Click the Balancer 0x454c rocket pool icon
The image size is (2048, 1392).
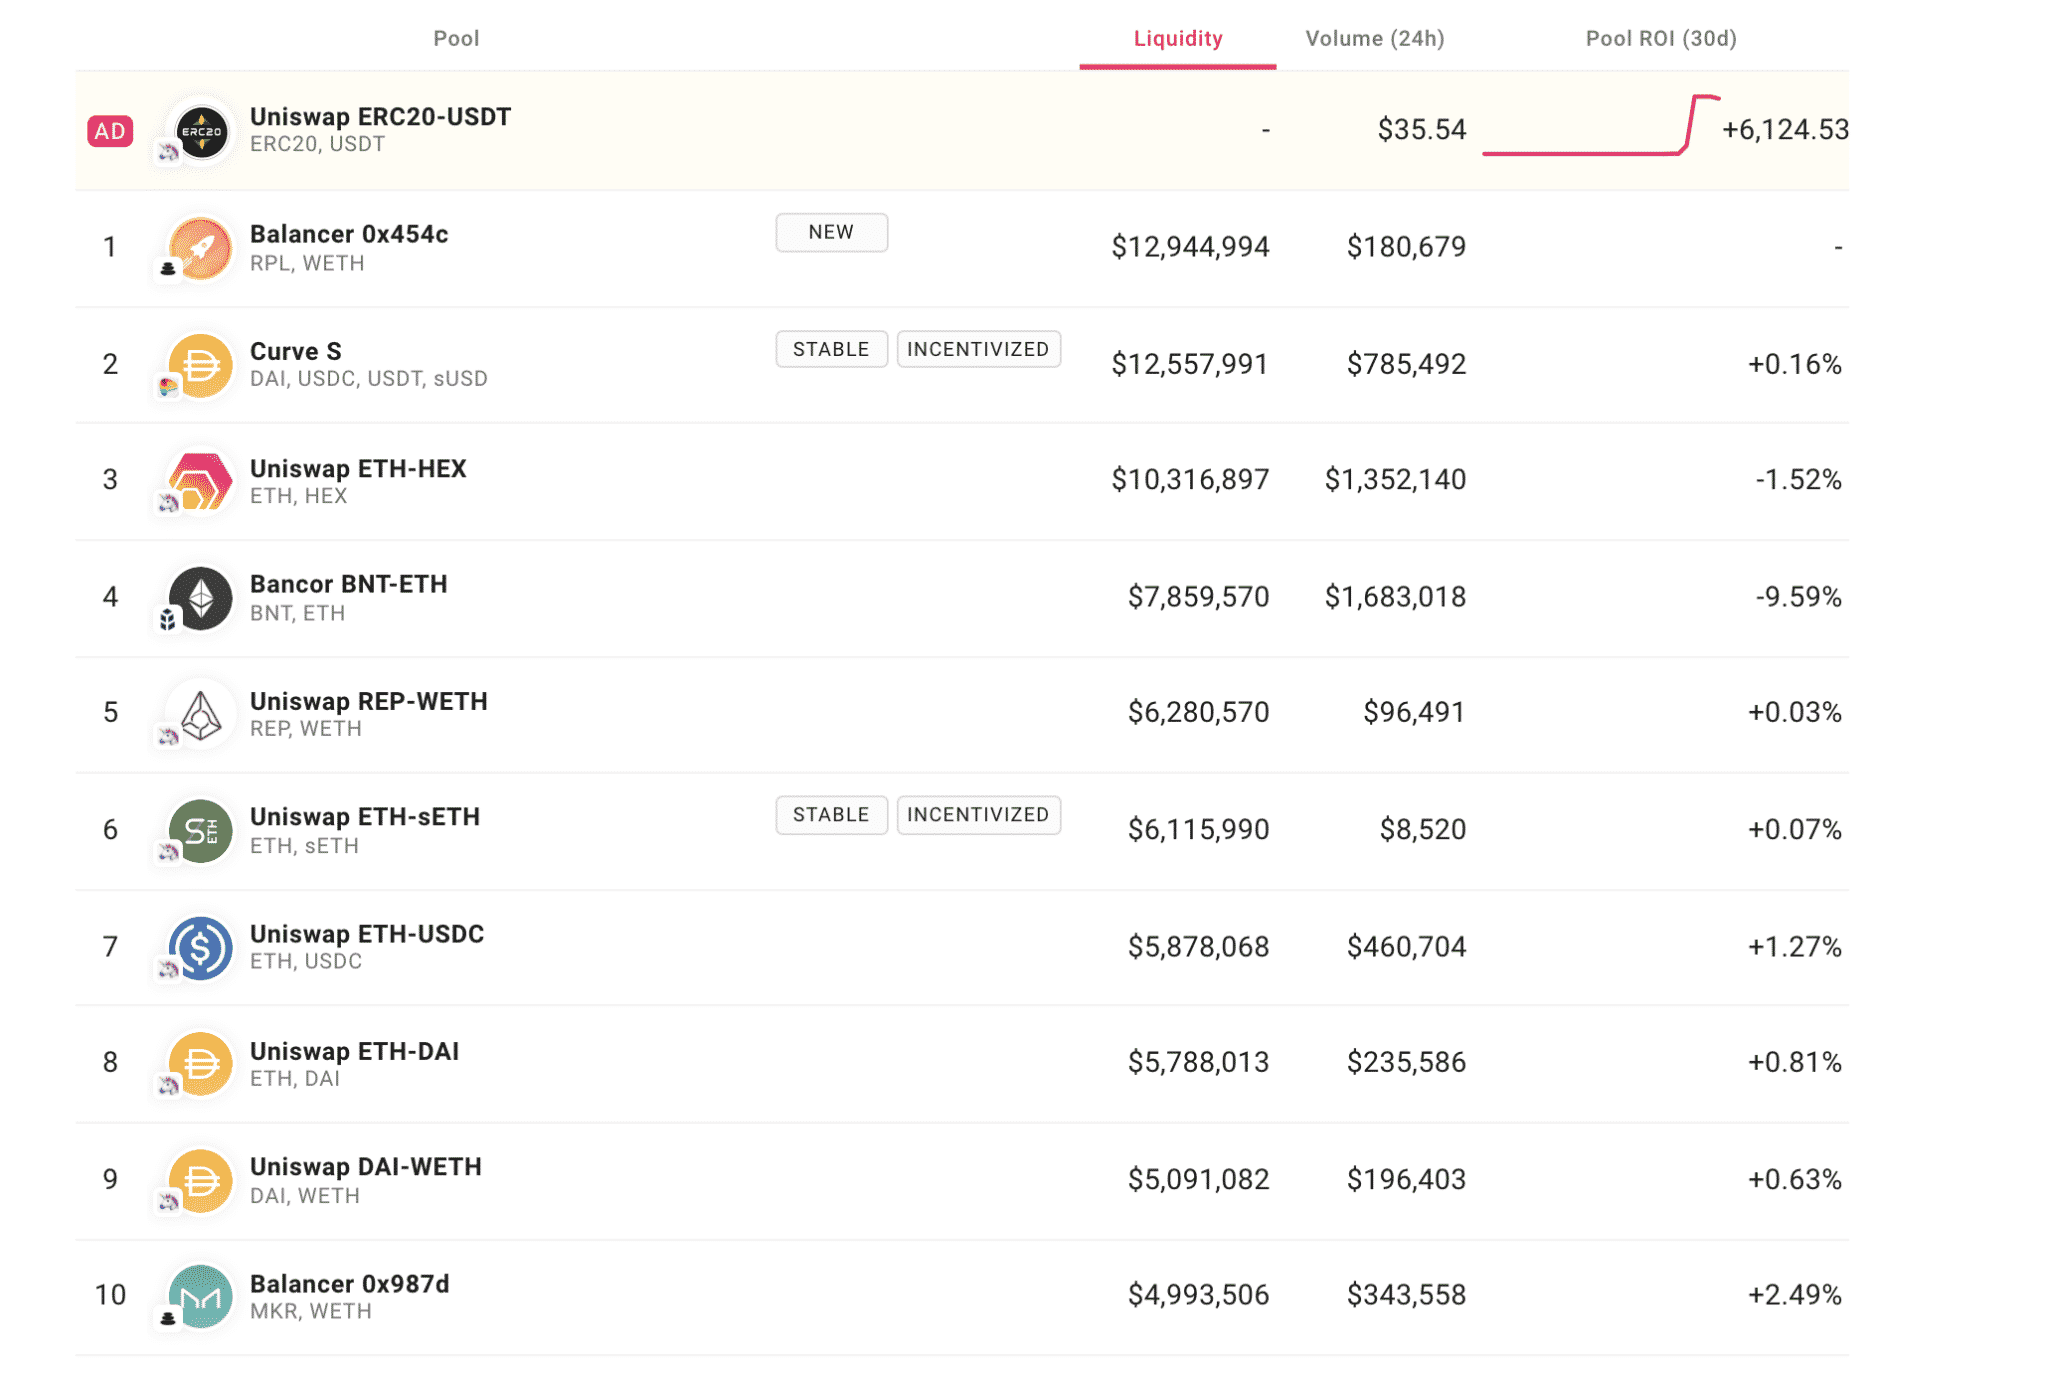(201, 248)
